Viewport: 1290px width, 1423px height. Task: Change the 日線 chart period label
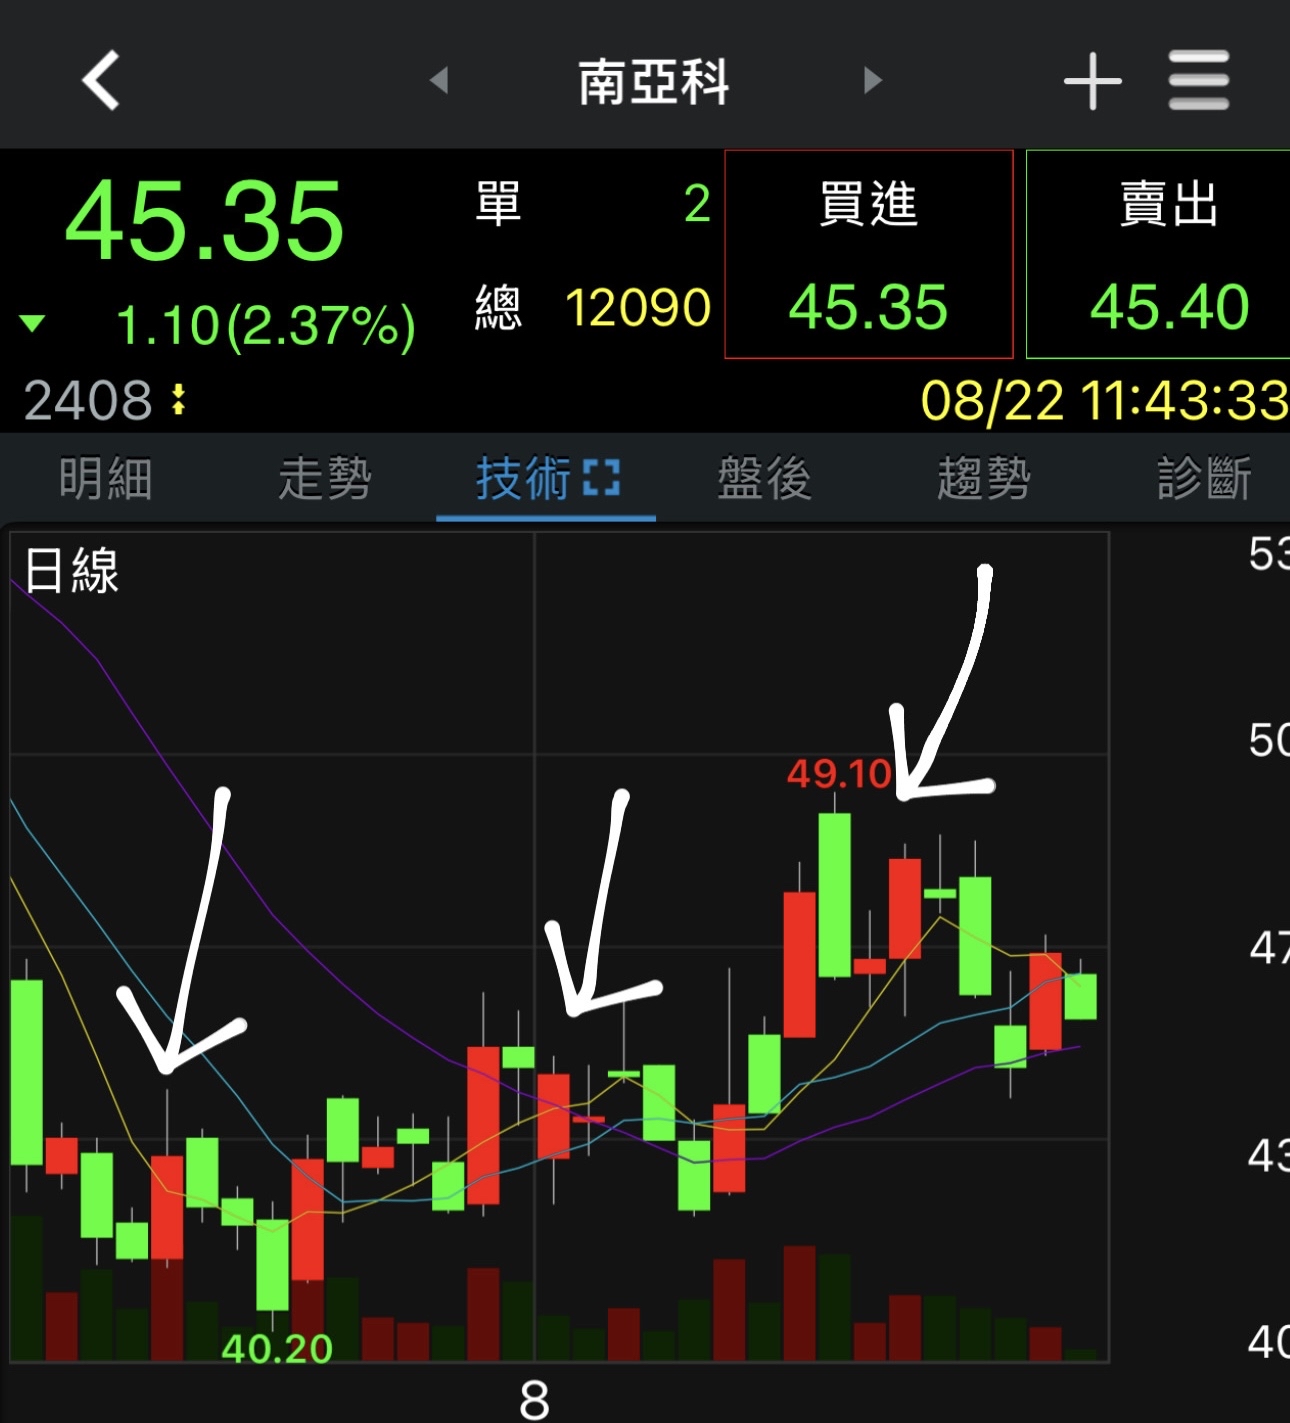coord(72,571)
